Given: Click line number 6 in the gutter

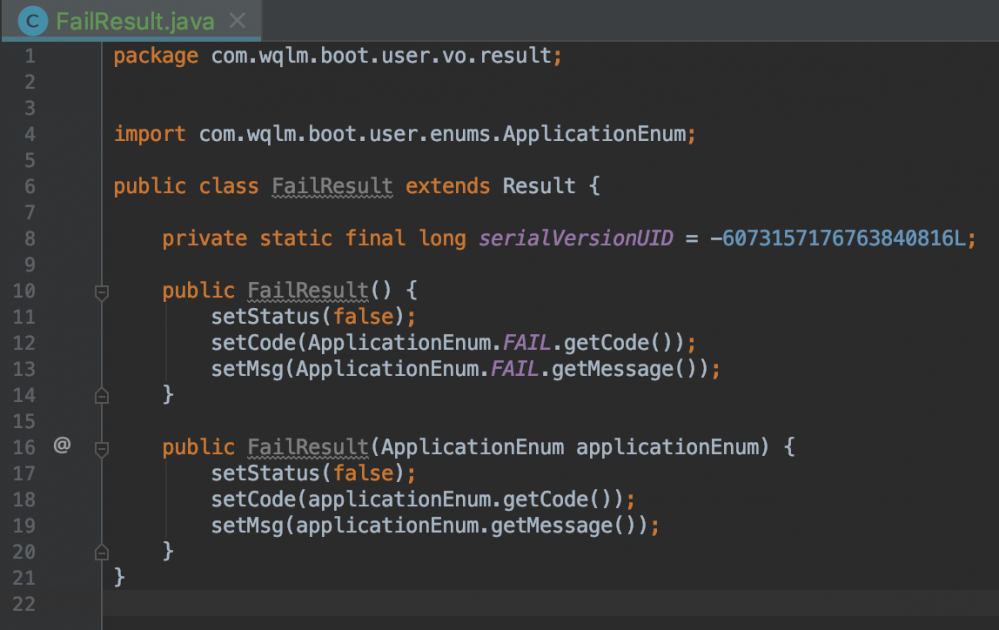Looking at the screenshot, I should [x=29, y=186].
